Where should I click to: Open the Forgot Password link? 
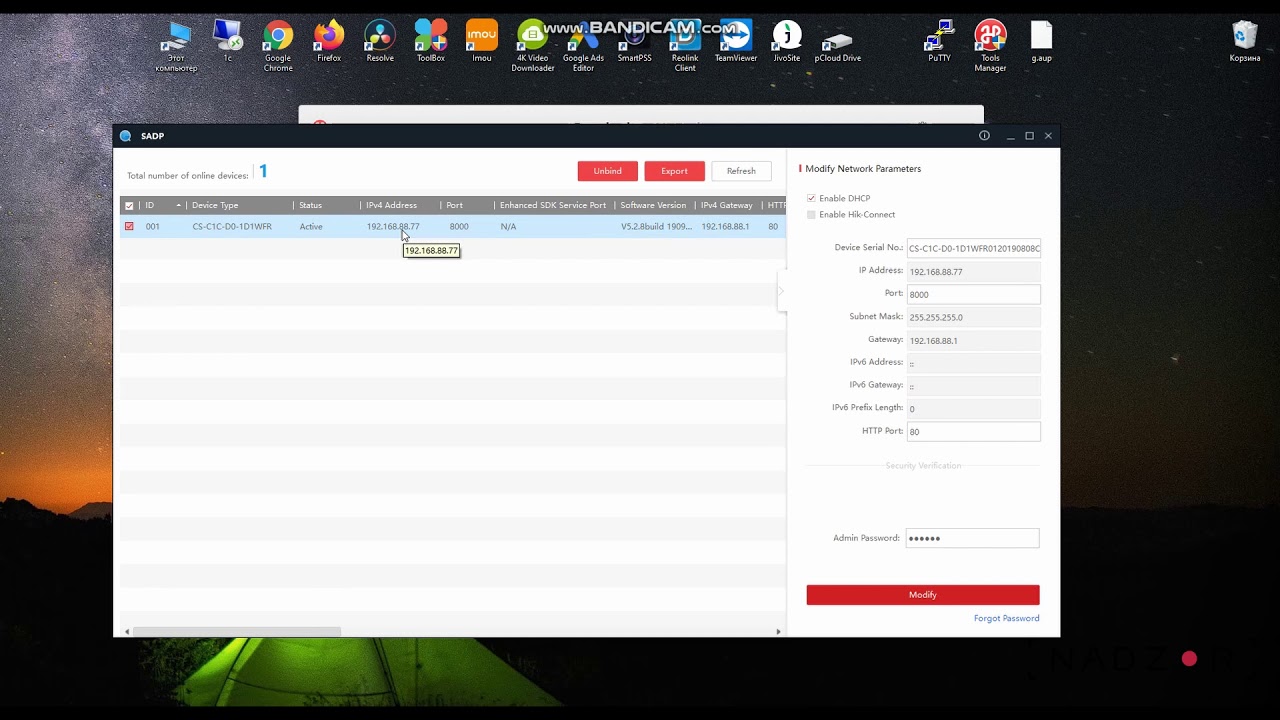1006,618
